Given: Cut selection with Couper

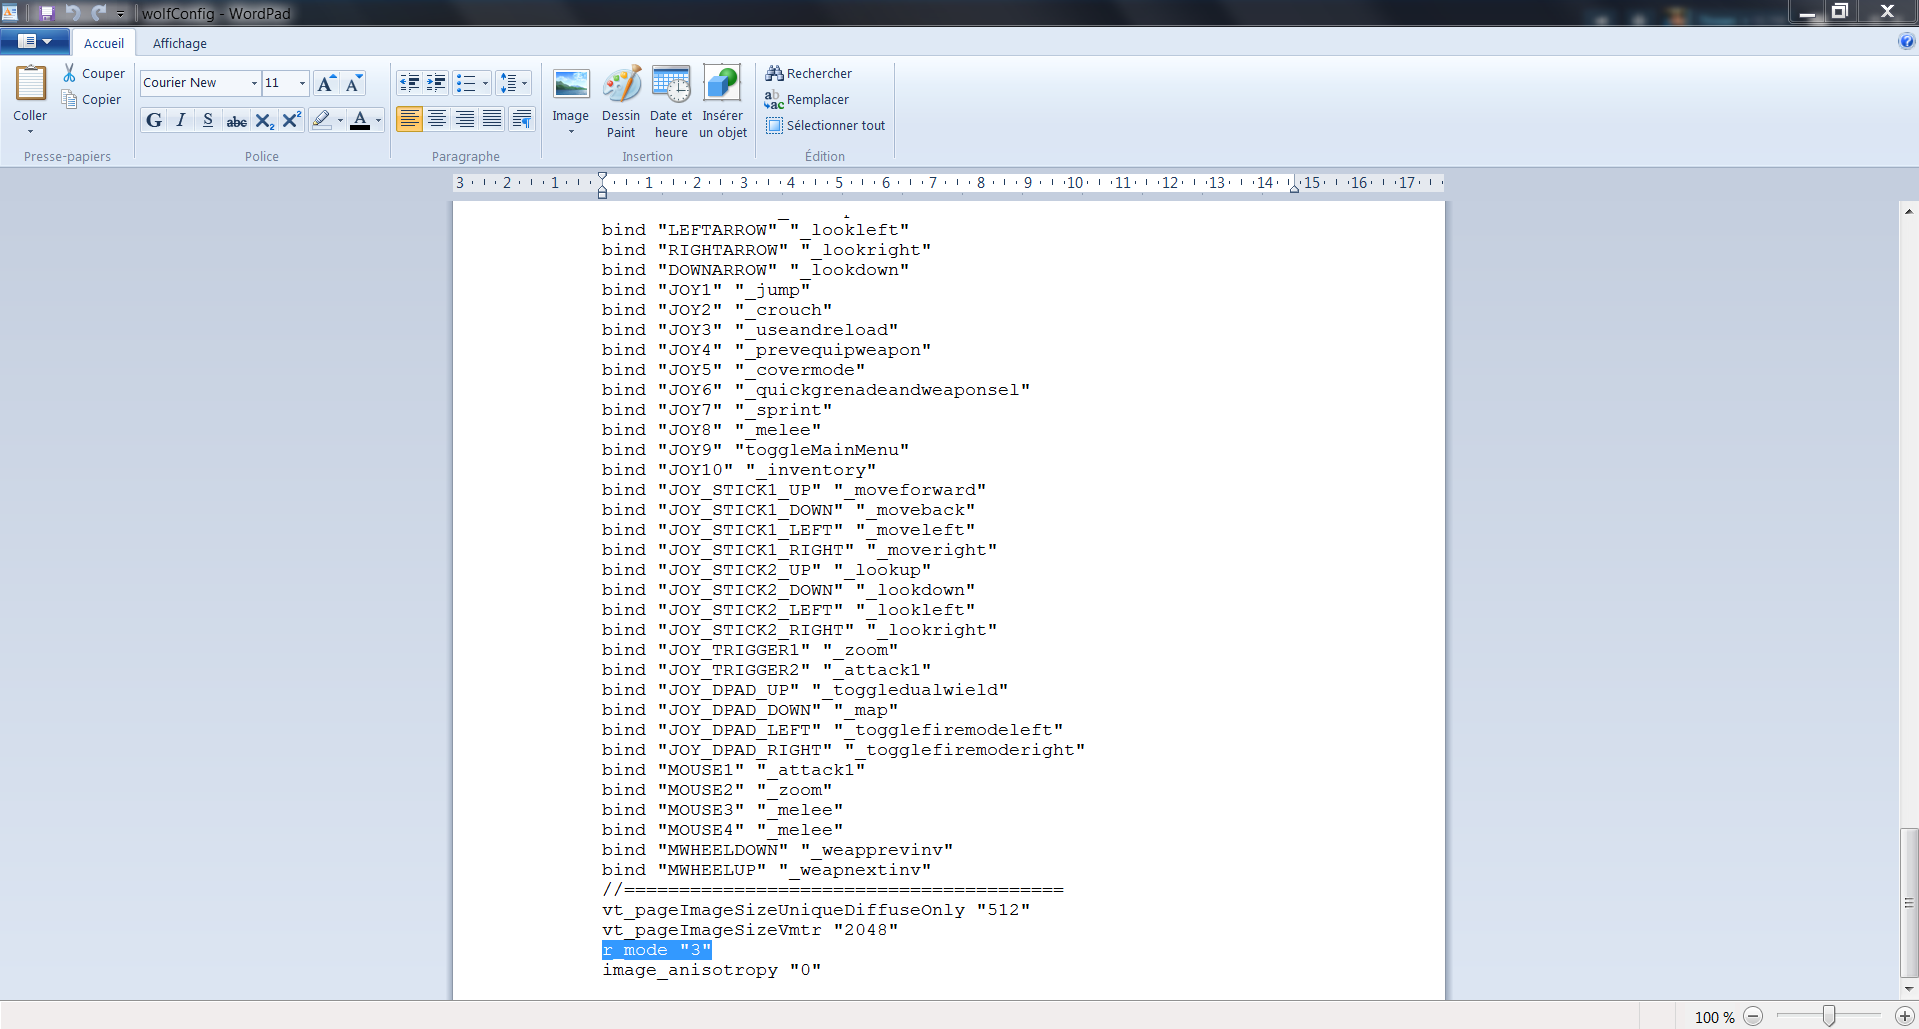Looking at the screenshot, I should pos(94,73).
